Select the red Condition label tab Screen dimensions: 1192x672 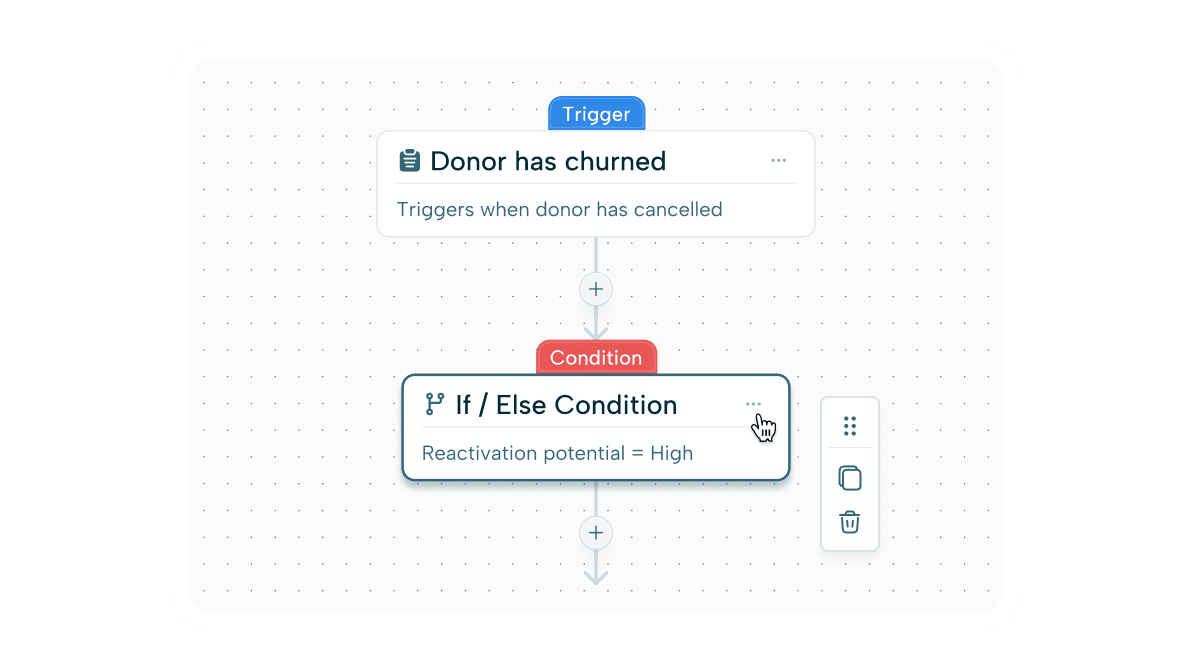tap(596, 358)
